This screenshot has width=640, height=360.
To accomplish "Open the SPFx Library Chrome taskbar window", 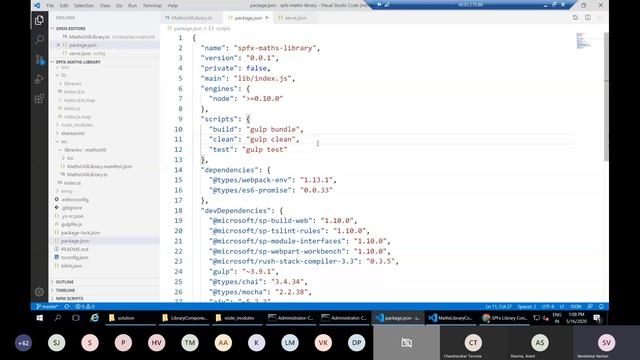I will point(505,318).
